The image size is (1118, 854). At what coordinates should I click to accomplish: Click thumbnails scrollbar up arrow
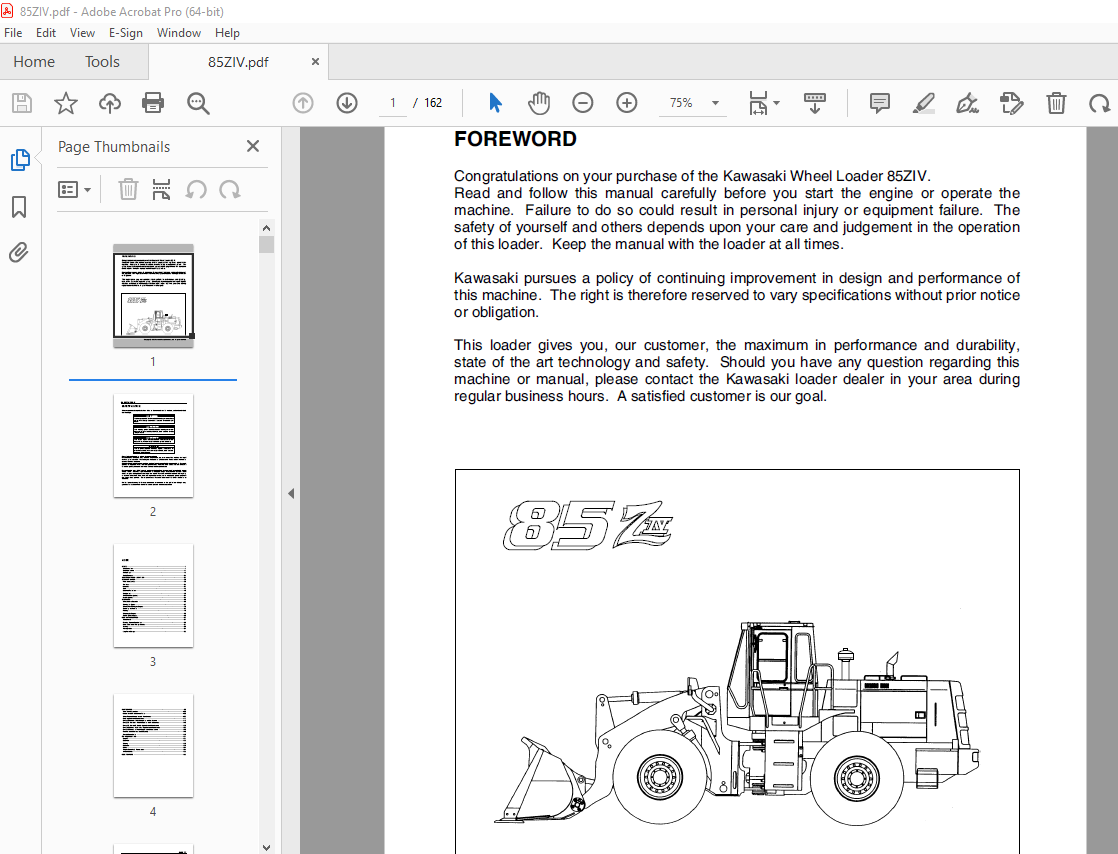click(x=267, y=228)
